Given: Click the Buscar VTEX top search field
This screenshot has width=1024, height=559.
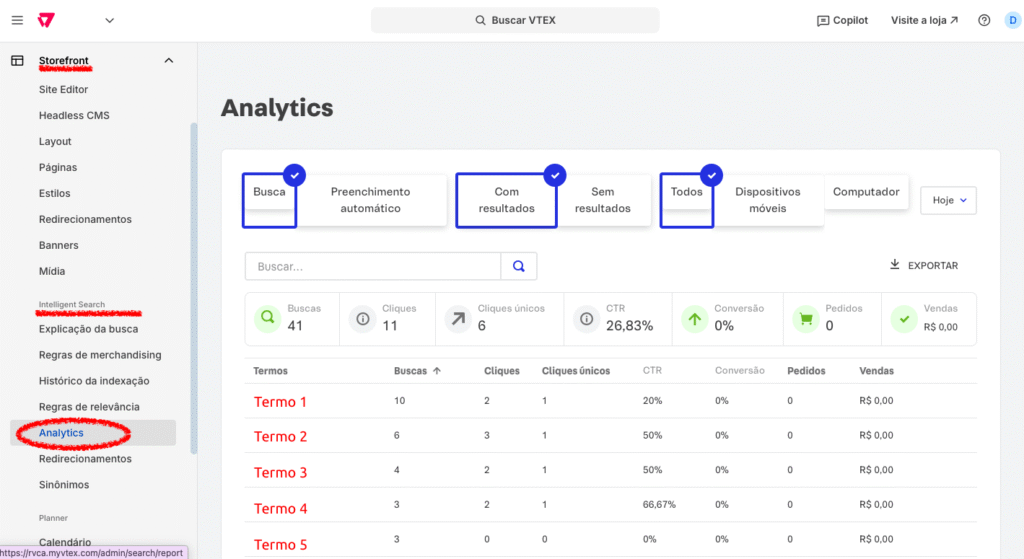Looking at the screenshot, I should coord(515,20).
